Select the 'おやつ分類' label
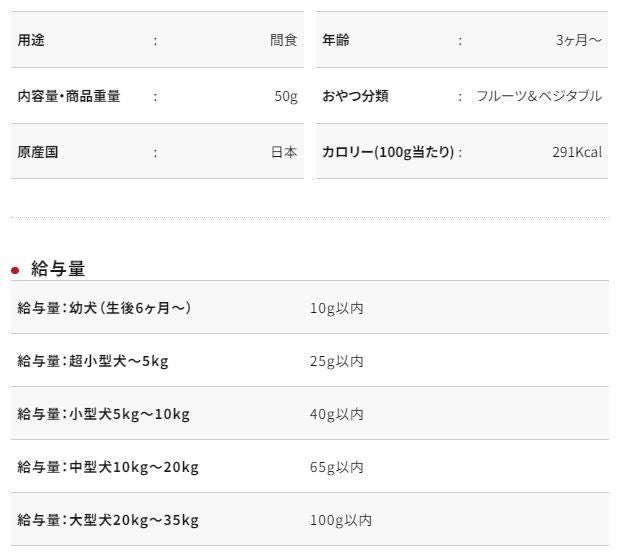Screen dimensions: 617x559 (355, 96)
